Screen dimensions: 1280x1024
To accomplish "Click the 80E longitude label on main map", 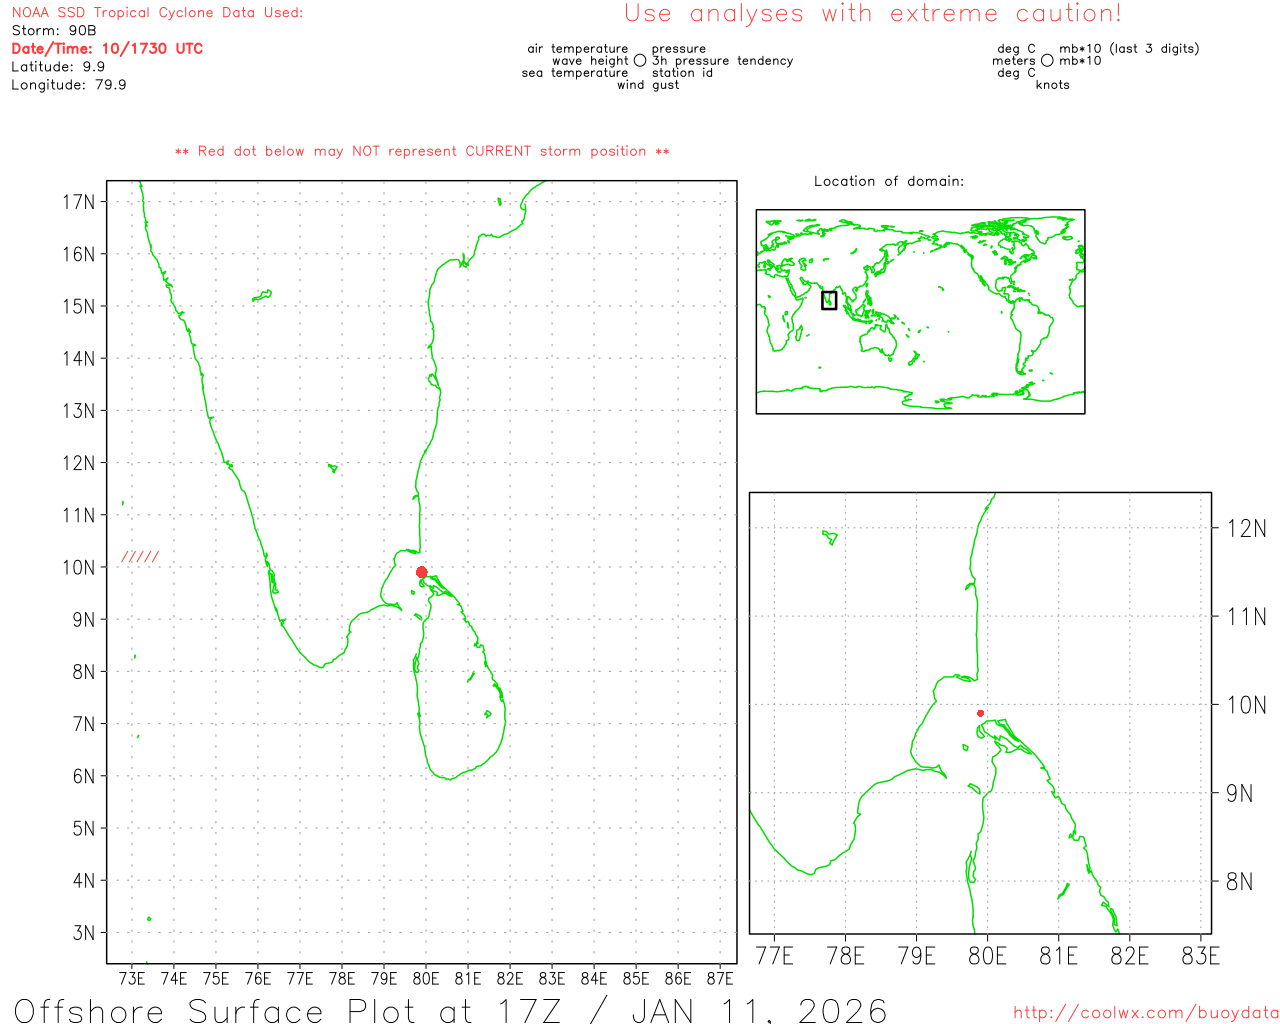I will tap(426, 978).
